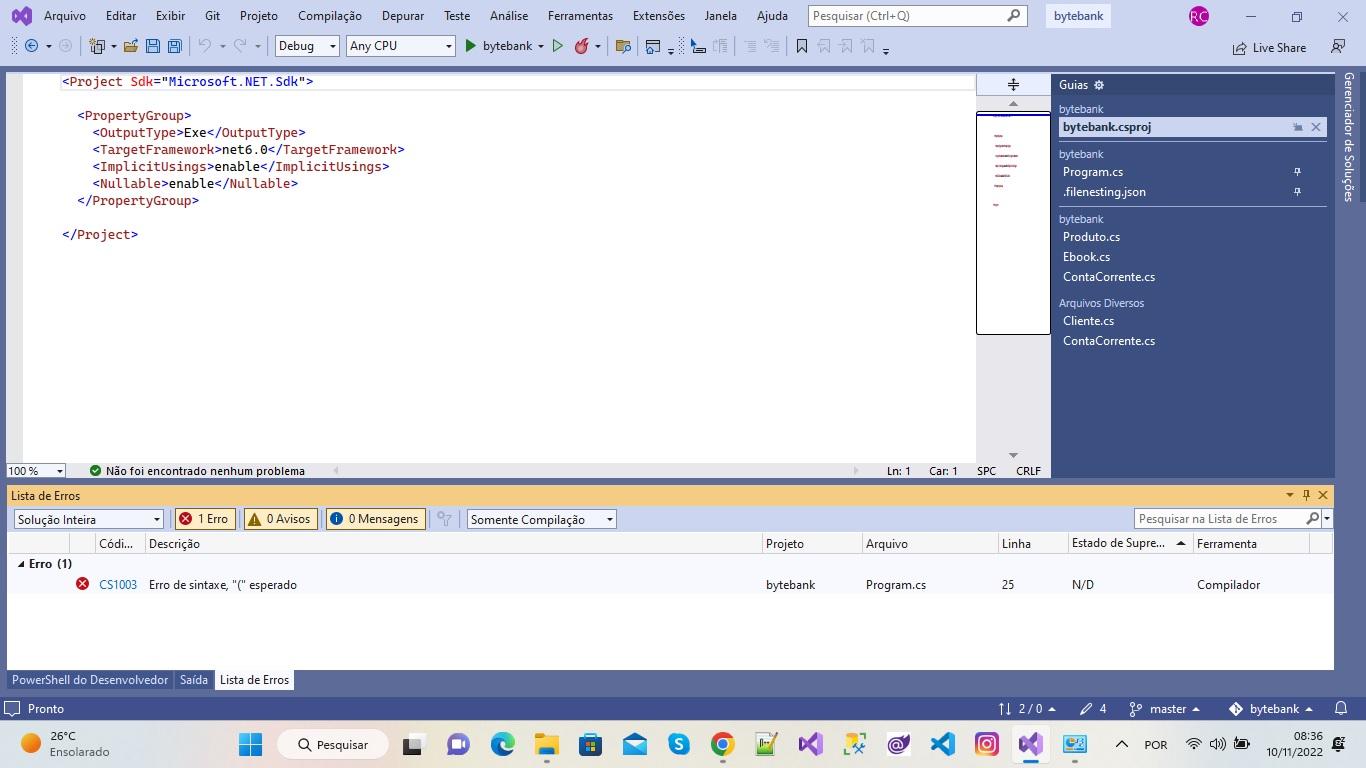The width and height of the screenshot is (1366, 768).
Task: Open Guias tab settings gear
Action: point(1099,85)
